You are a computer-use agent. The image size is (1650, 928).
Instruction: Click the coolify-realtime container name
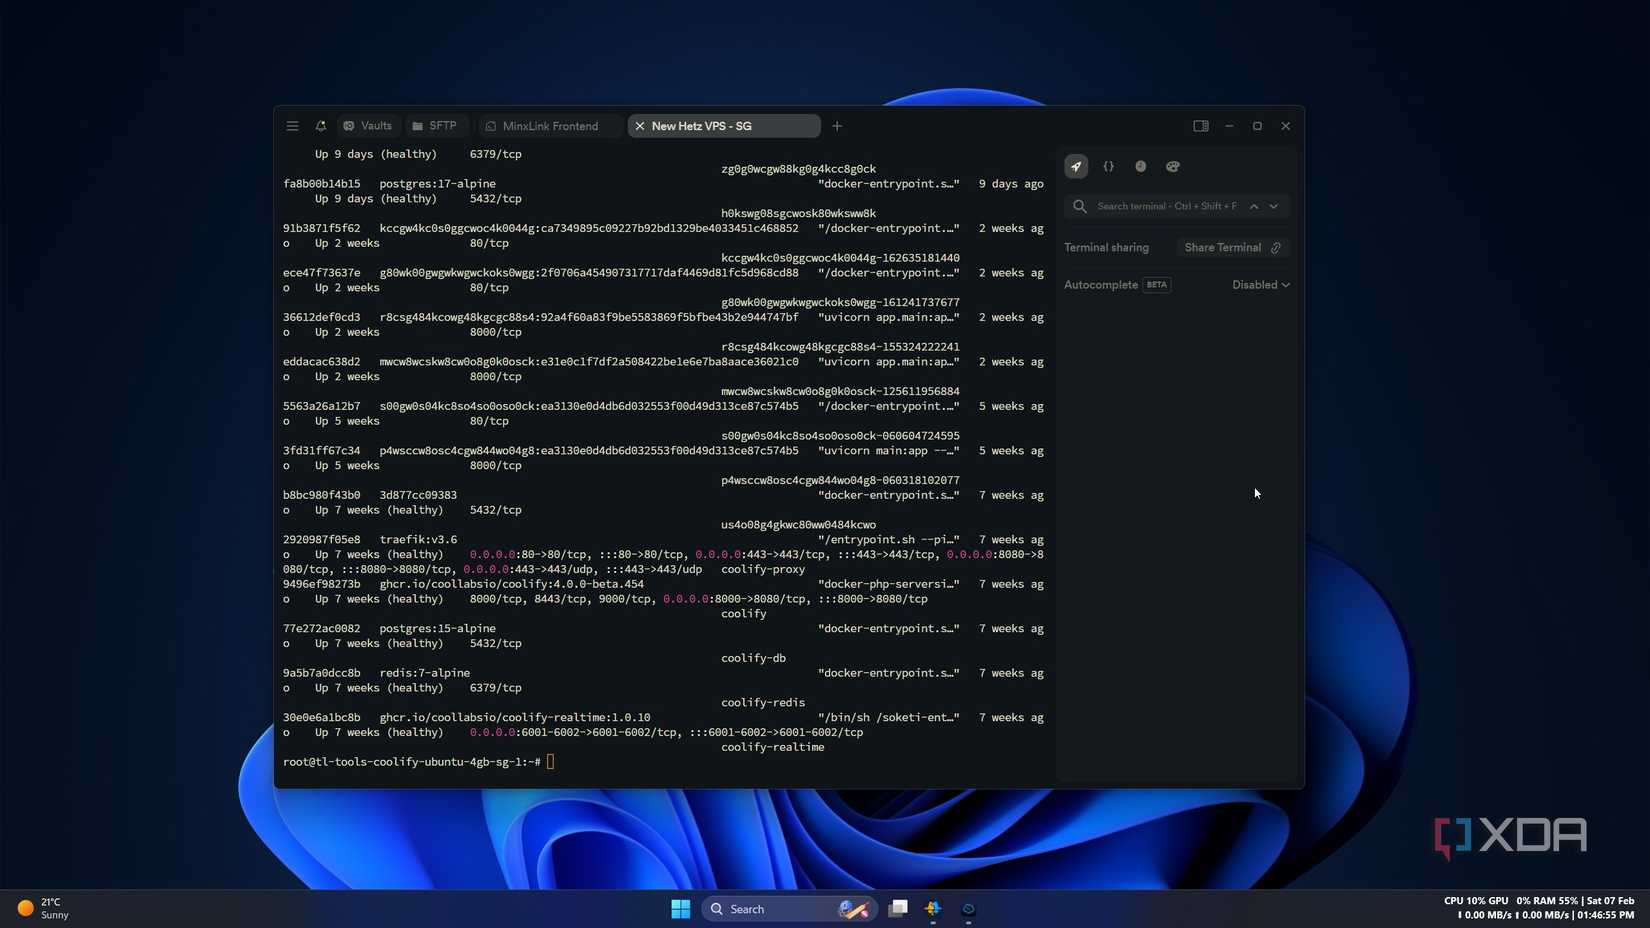773,747
